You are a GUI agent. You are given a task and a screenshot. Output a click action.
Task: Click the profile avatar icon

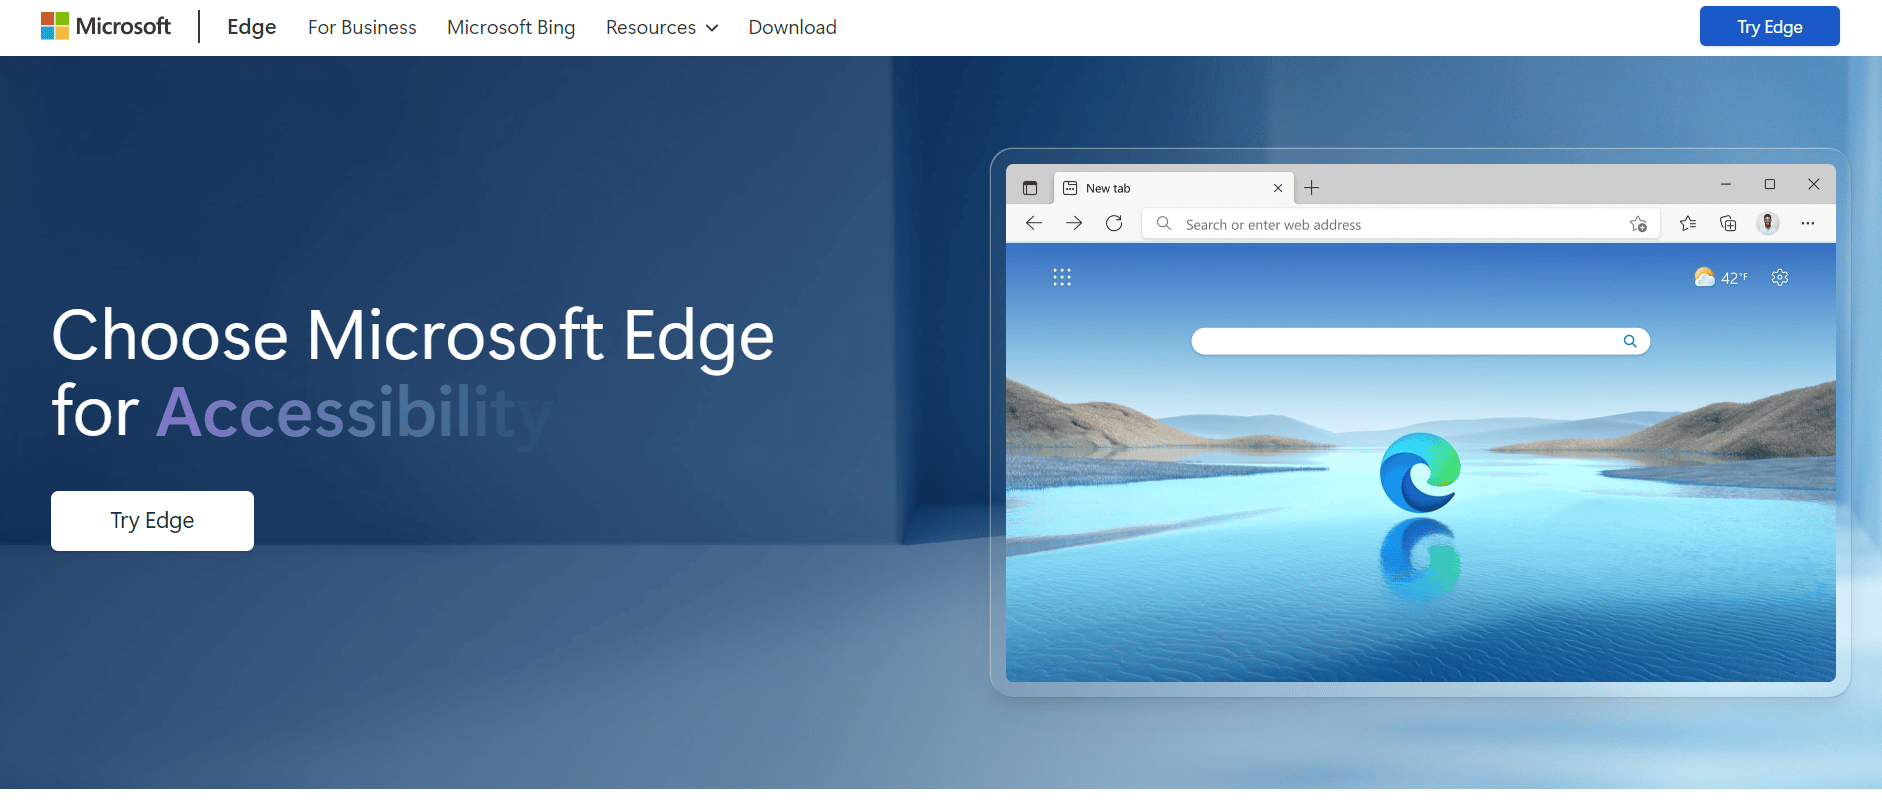1768,223
